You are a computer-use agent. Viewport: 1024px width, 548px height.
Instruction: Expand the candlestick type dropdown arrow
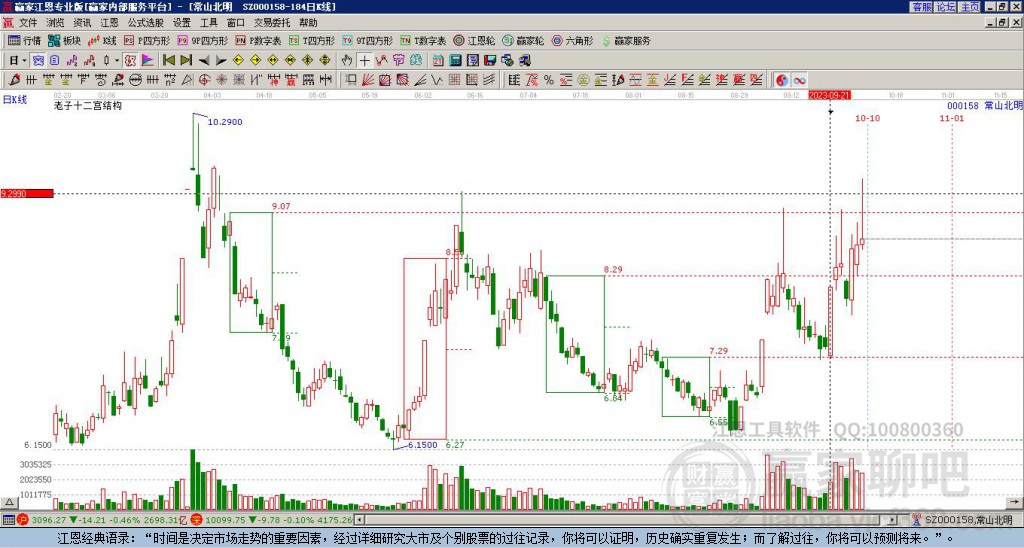tap(117, 61)
